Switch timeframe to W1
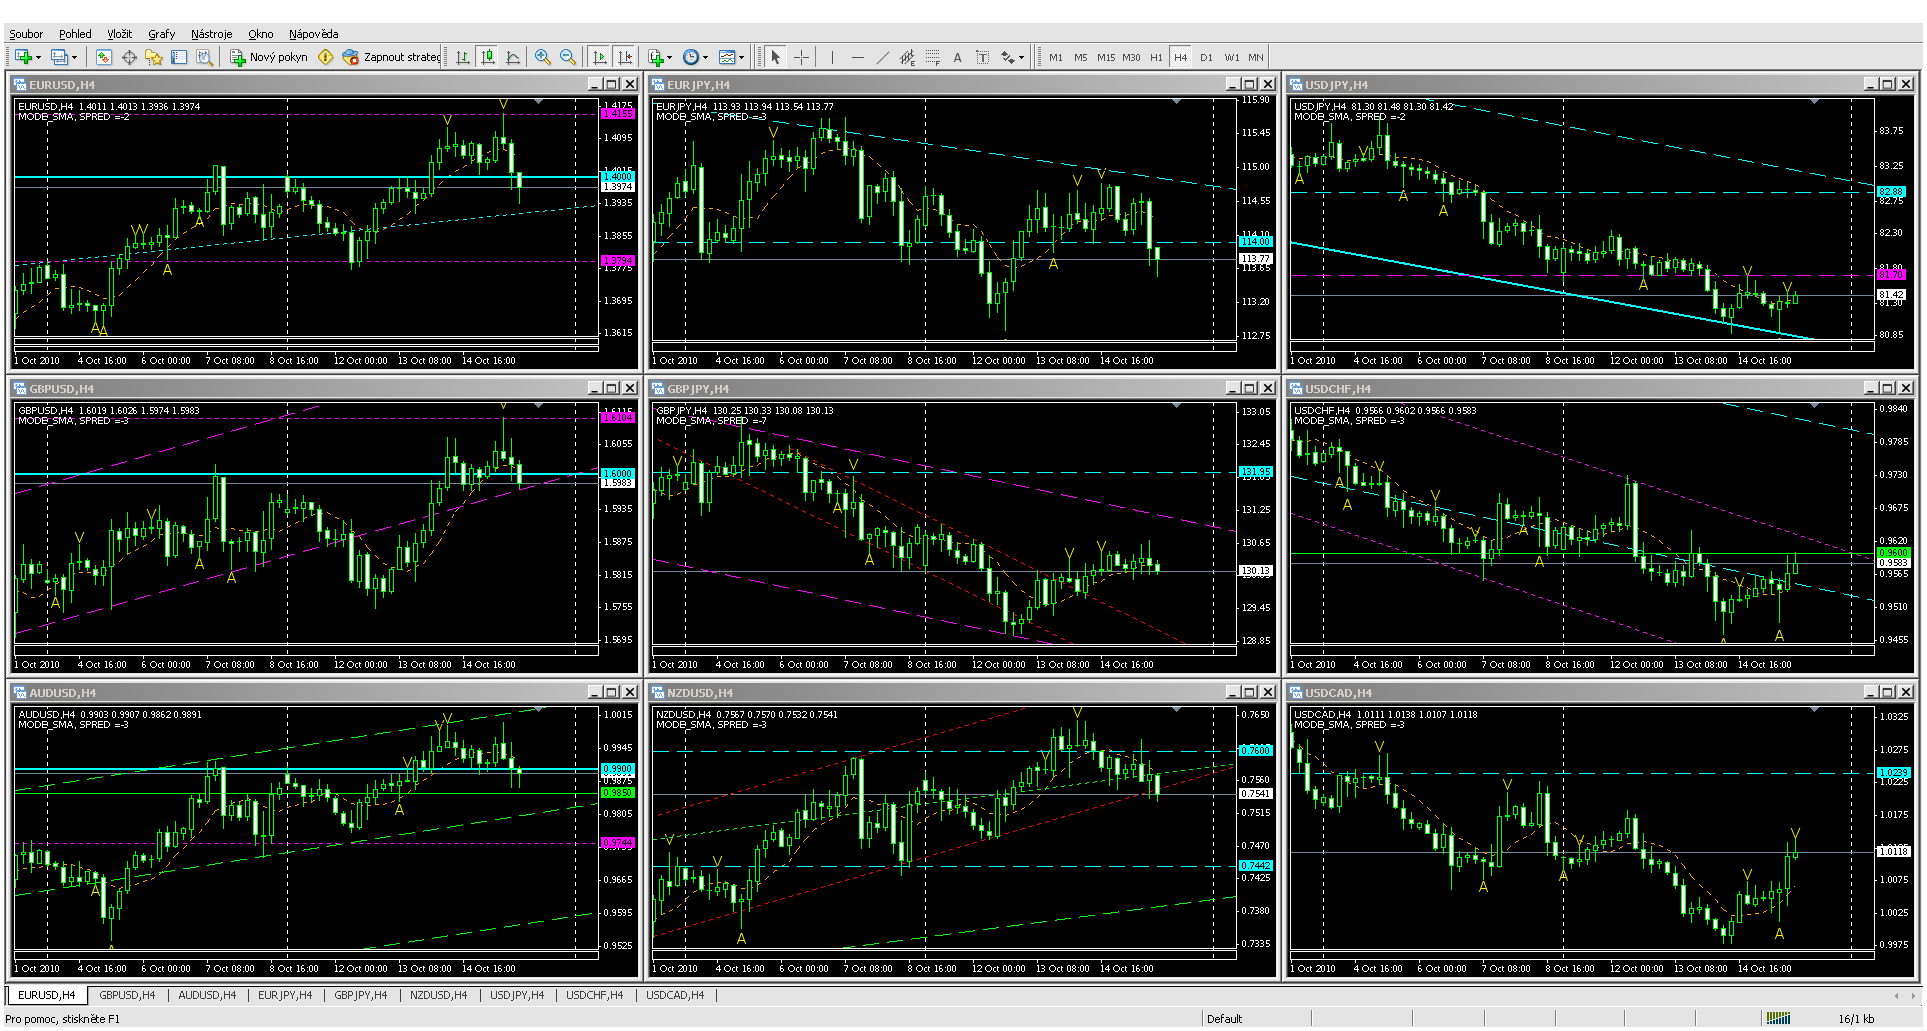 1231,57
